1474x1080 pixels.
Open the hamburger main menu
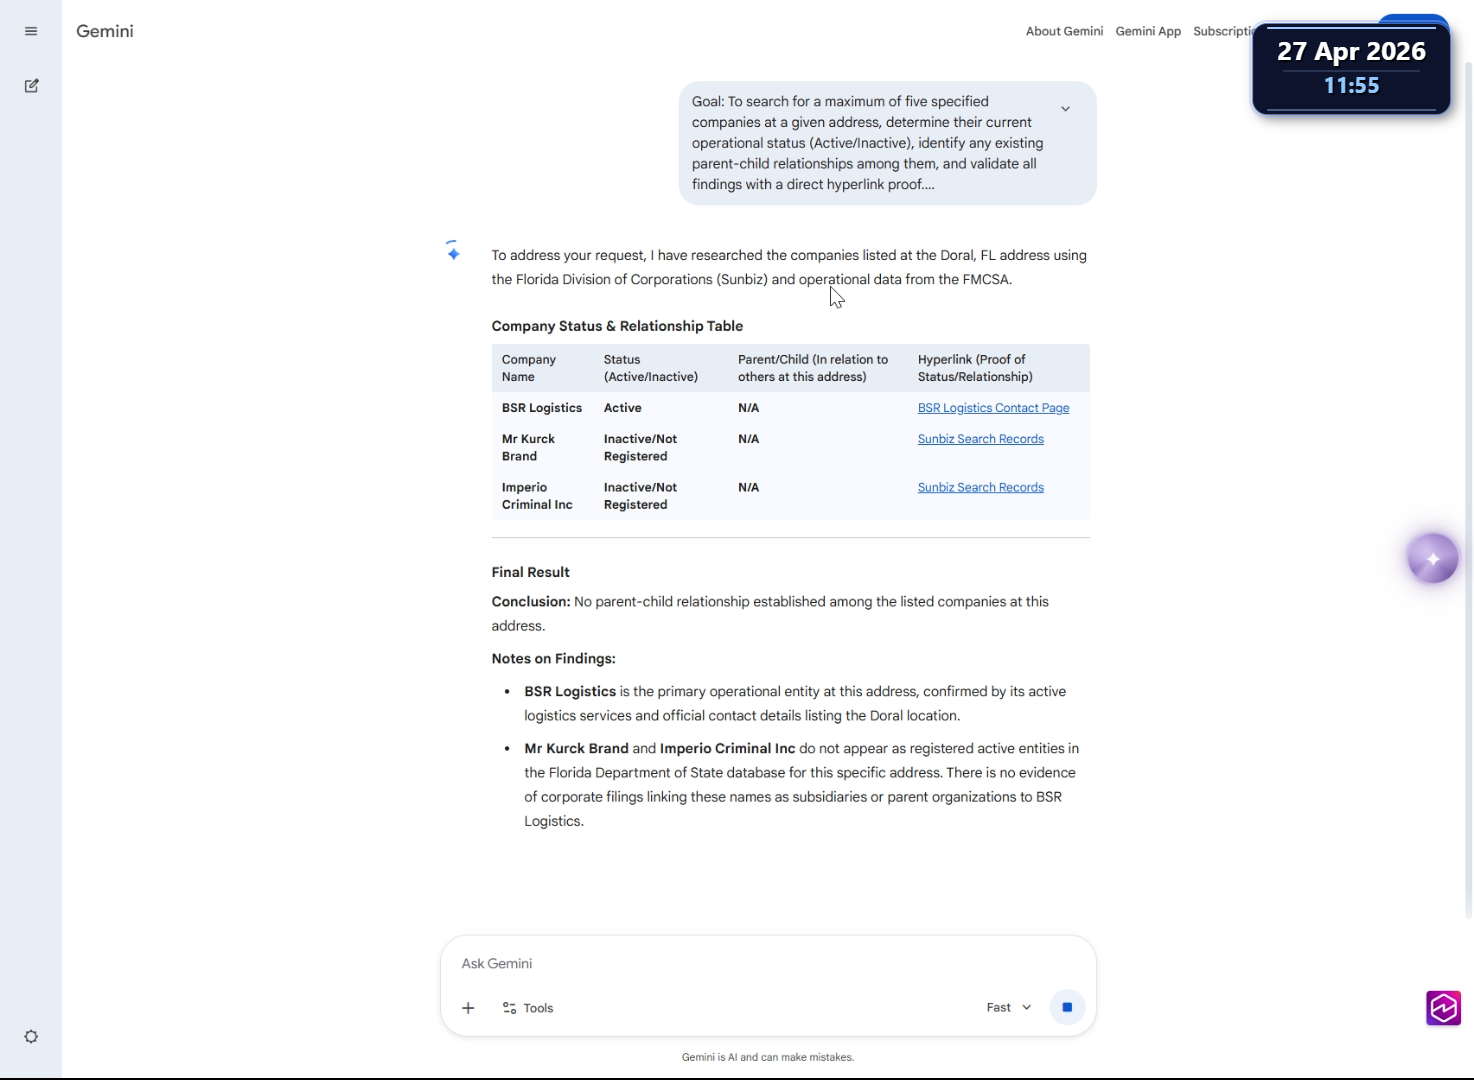(x=31, y=31)
